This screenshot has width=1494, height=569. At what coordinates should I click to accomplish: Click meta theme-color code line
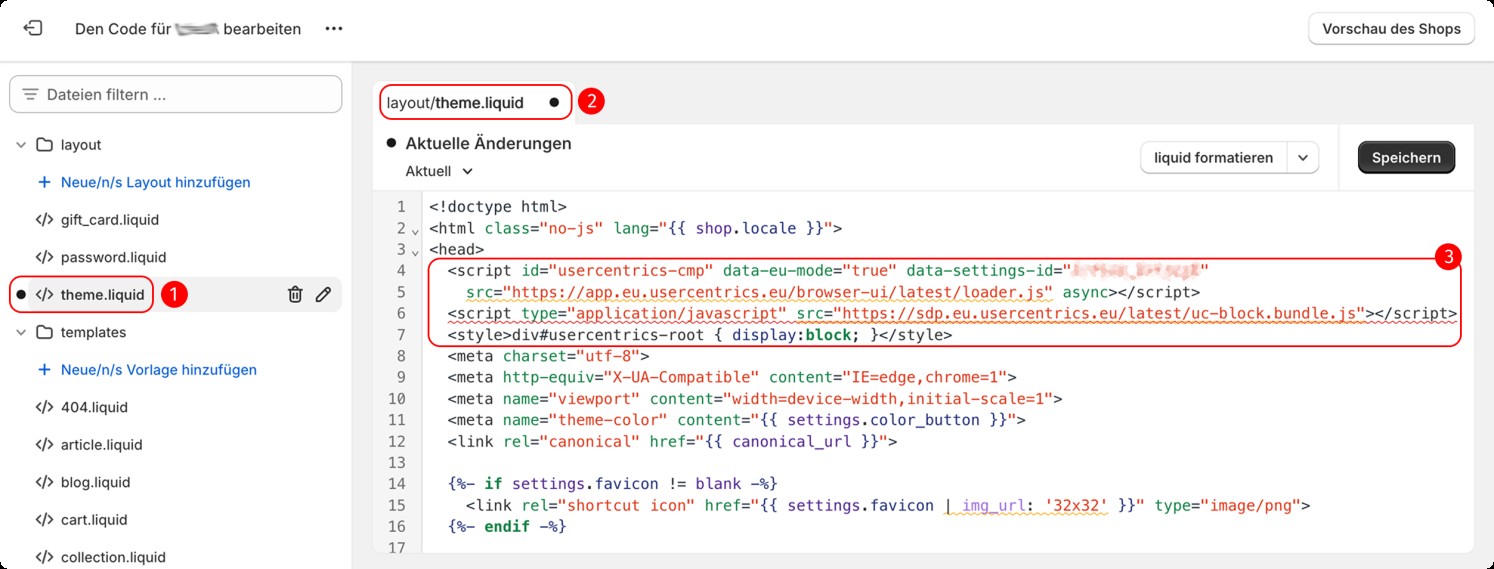(736, 420)
